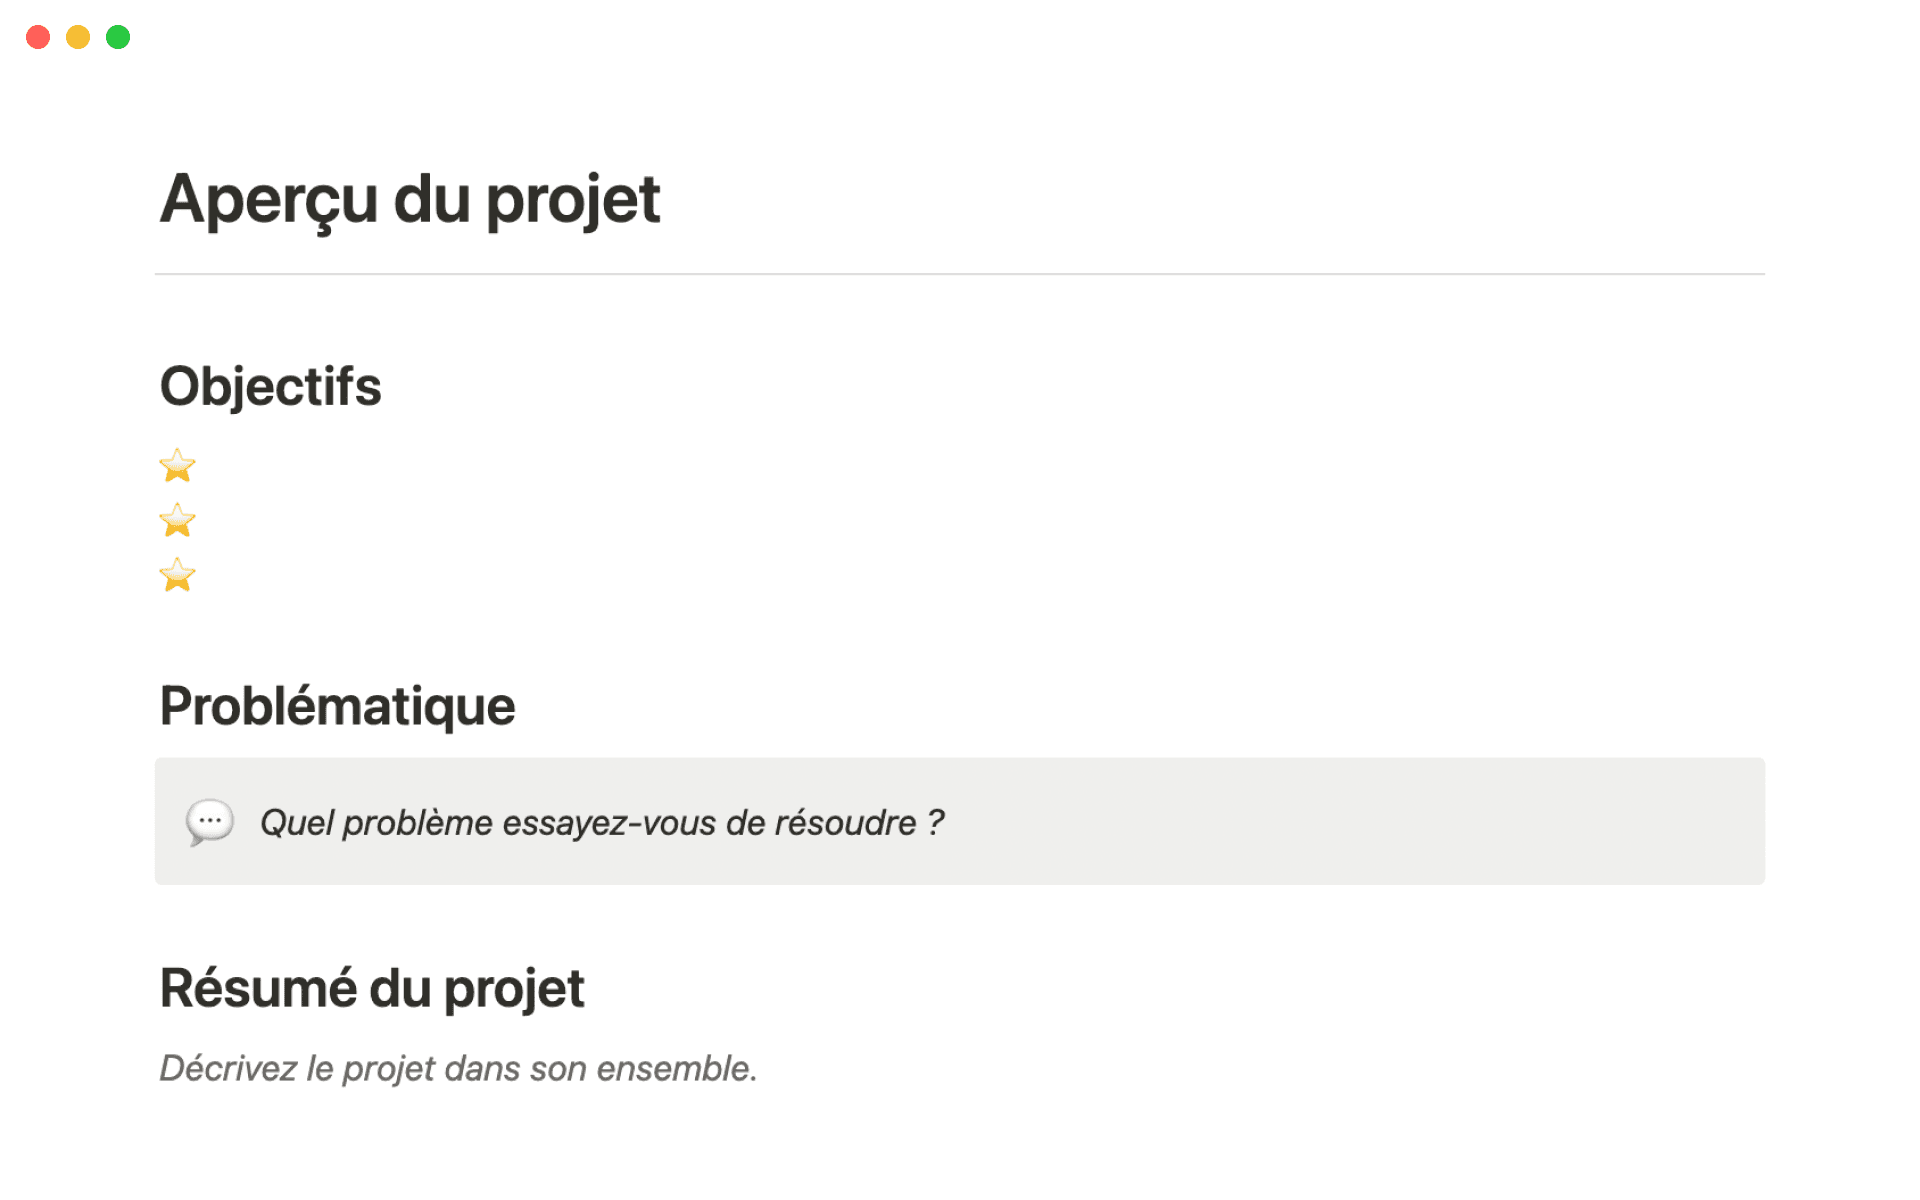
Task: Click the red window control button
Action: 38,36
